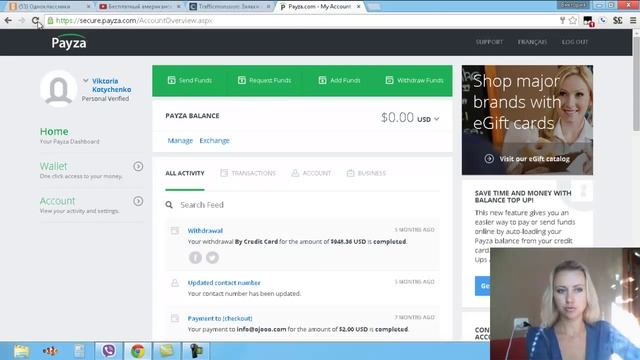Open Updated contact number link

pos(224,282)
